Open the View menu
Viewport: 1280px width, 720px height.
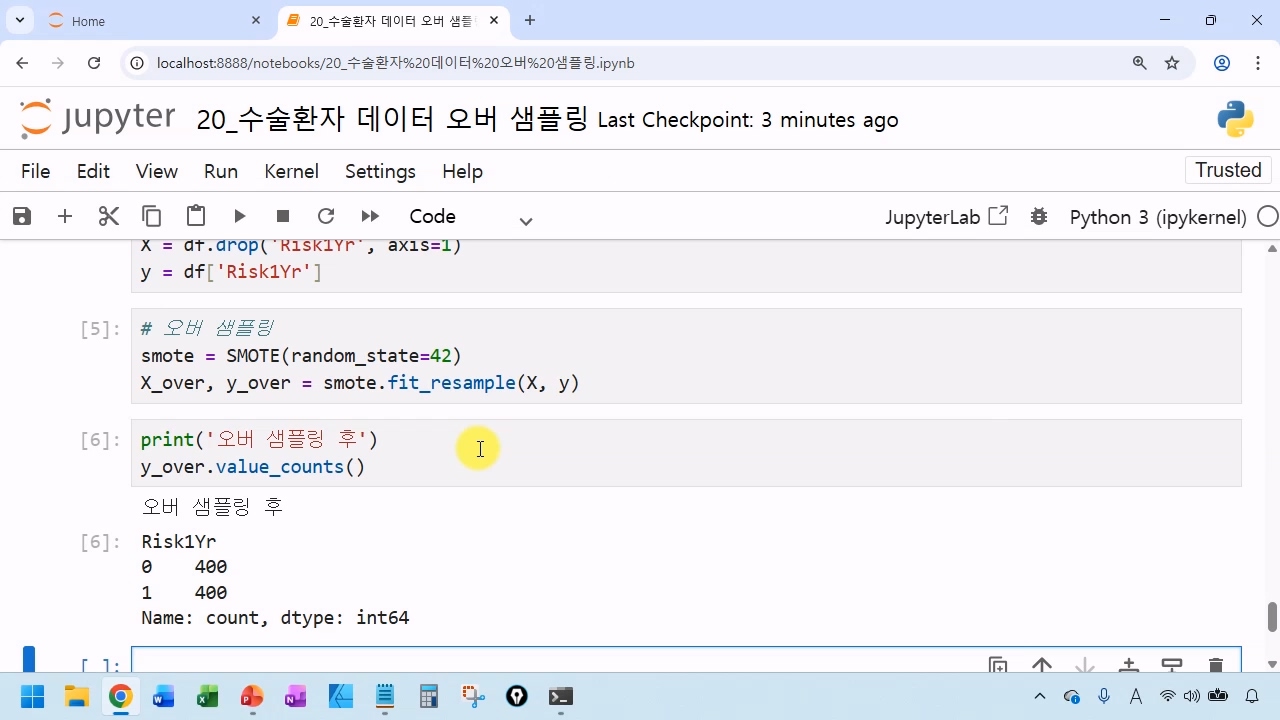(157, 171)
